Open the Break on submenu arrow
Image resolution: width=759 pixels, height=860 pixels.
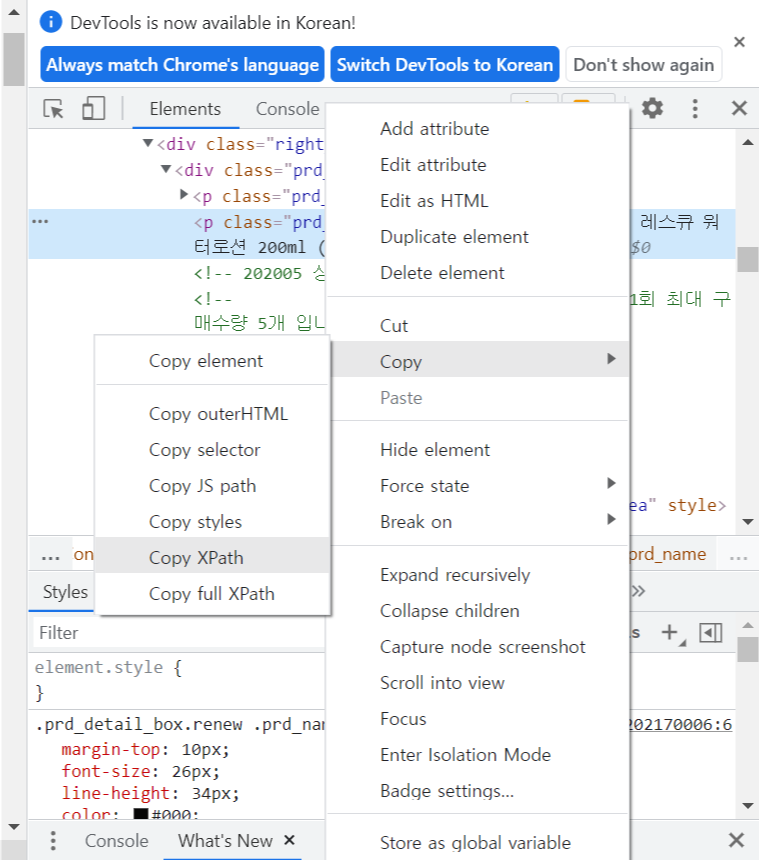611,519
